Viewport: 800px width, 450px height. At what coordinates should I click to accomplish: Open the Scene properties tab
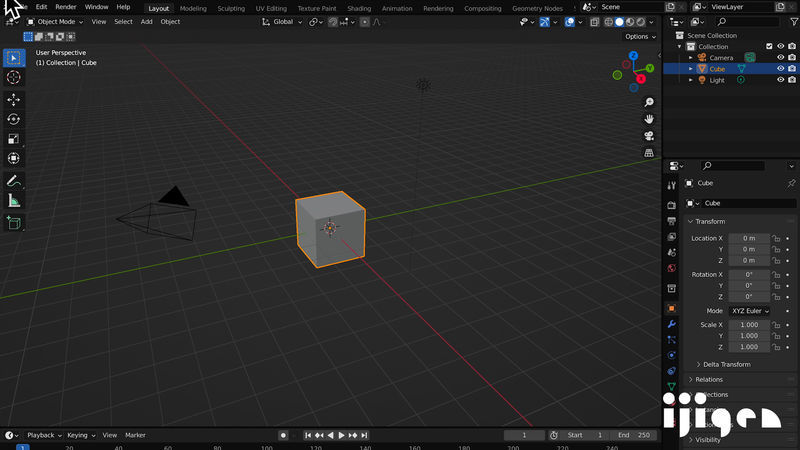tap(671, 253)
